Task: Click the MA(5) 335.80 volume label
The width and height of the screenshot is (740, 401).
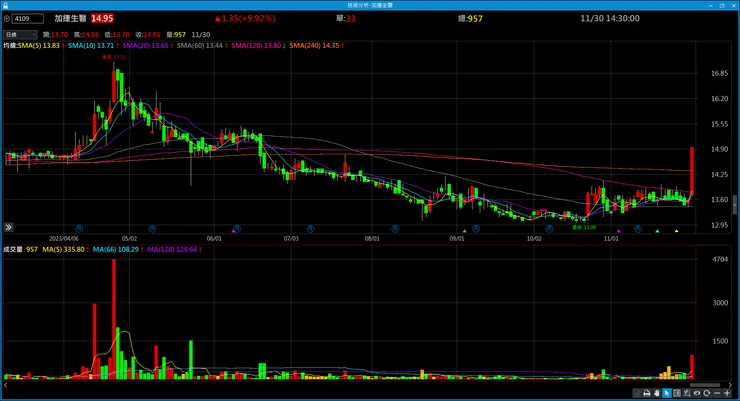Action: pos(64,249)
